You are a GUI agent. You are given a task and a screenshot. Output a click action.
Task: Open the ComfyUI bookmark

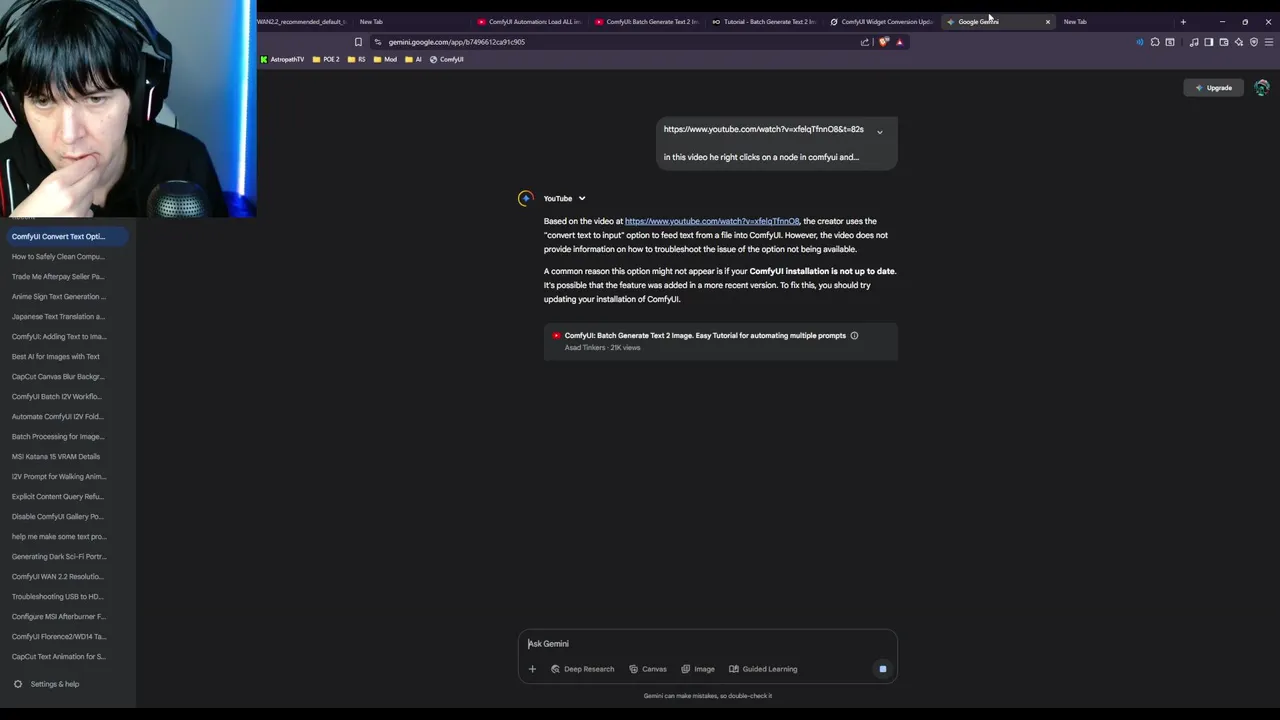pyautogui.click(x=446, y=59)
